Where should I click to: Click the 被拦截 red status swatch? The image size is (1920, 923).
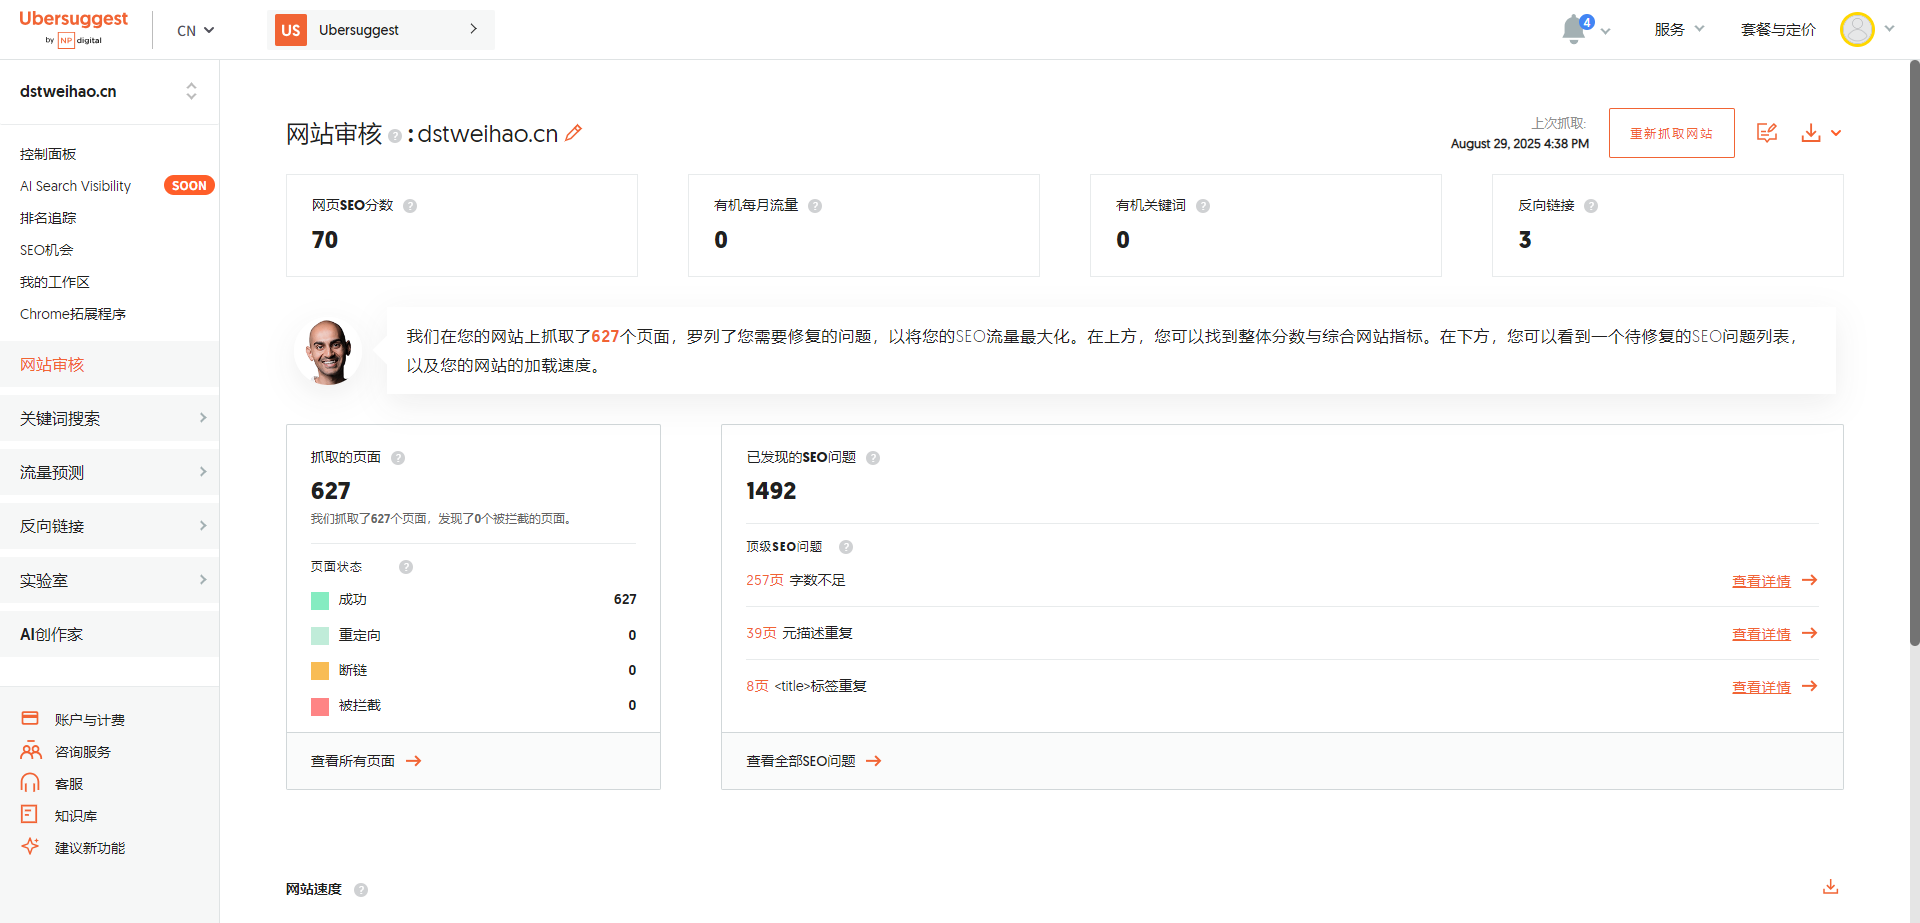click(320, 706)
